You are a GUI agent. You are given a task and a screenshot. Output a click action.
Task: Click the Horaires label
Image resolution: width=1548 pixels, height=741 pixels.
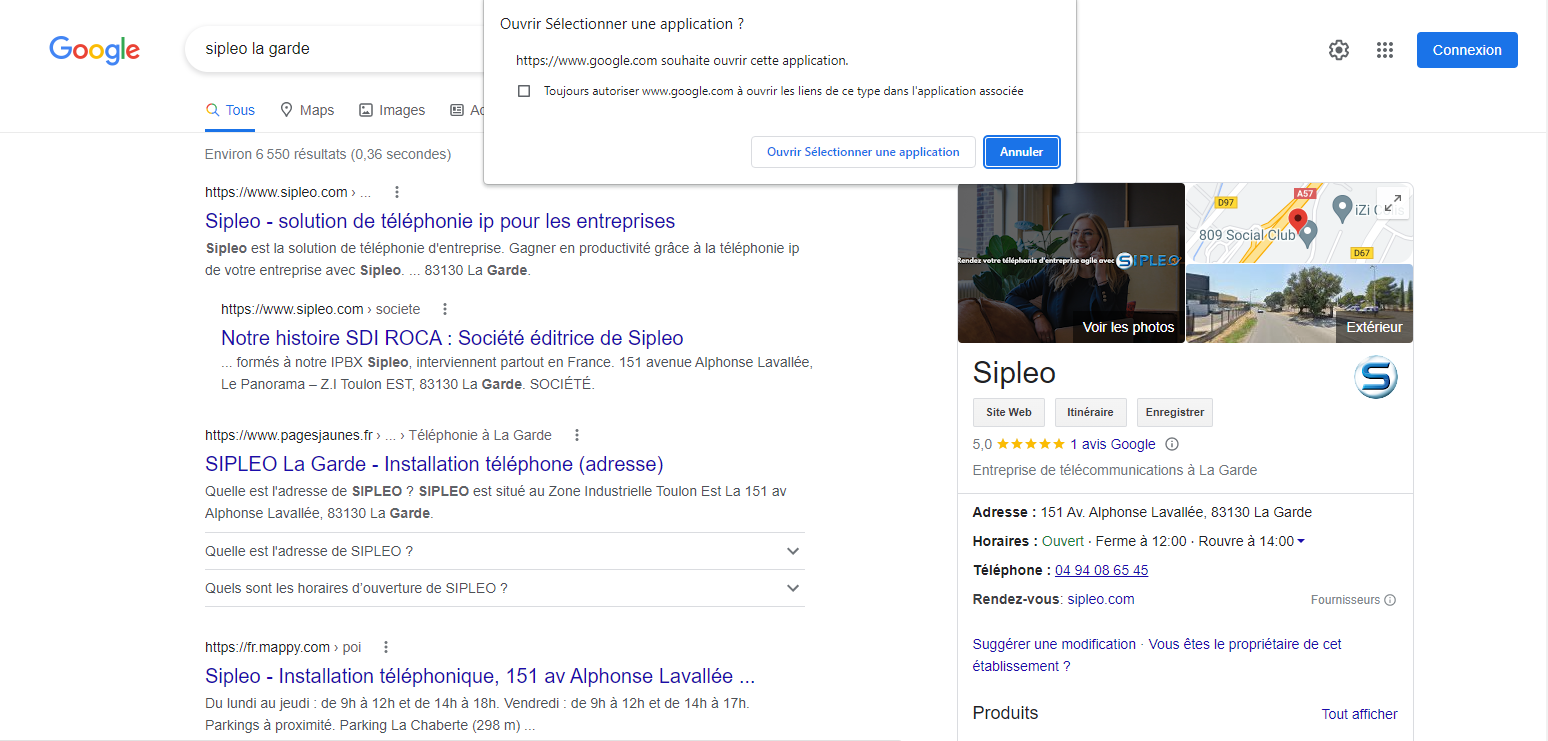(1005, 541)
